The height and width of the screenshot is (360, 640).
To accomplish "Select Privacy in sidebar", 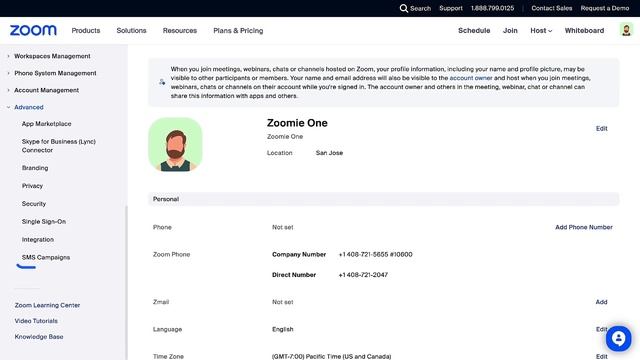I will pos(32,186).
